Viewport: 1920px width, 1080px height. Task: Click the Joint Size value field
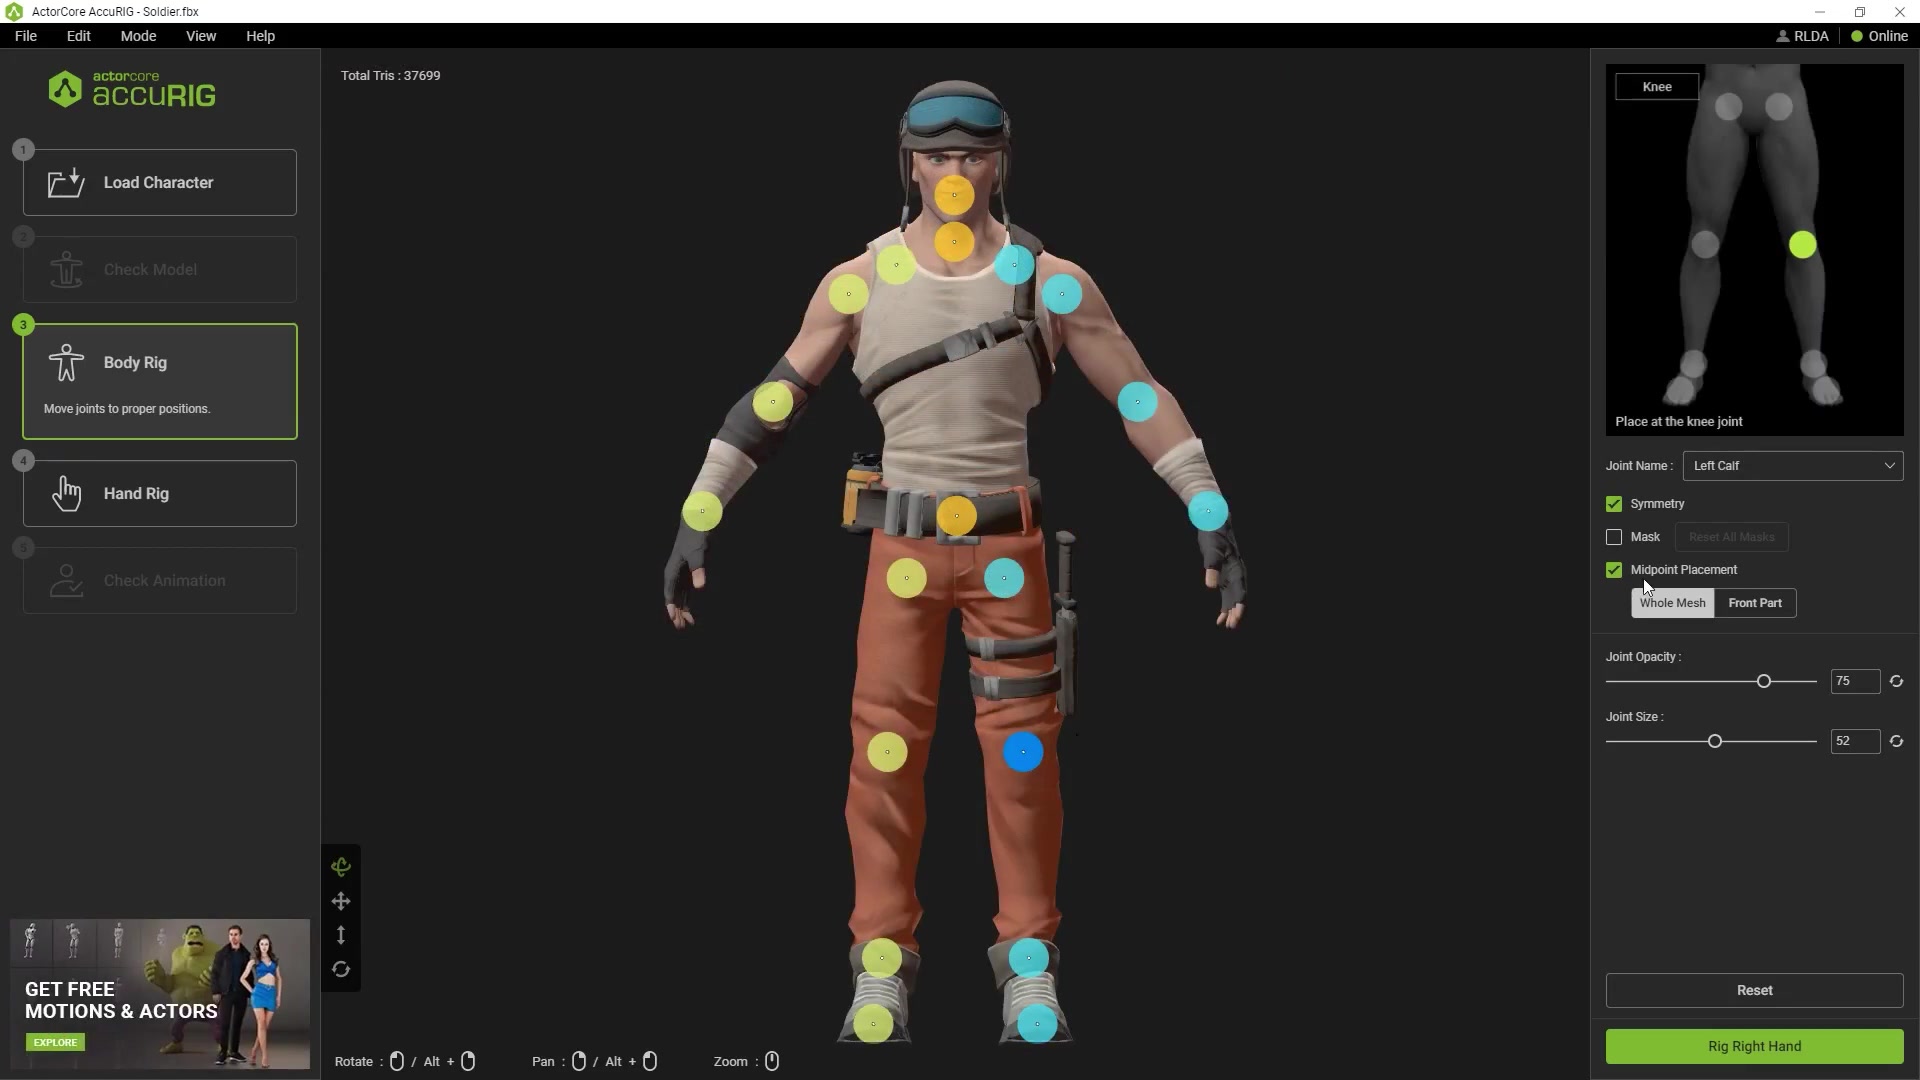point(1855,741)
